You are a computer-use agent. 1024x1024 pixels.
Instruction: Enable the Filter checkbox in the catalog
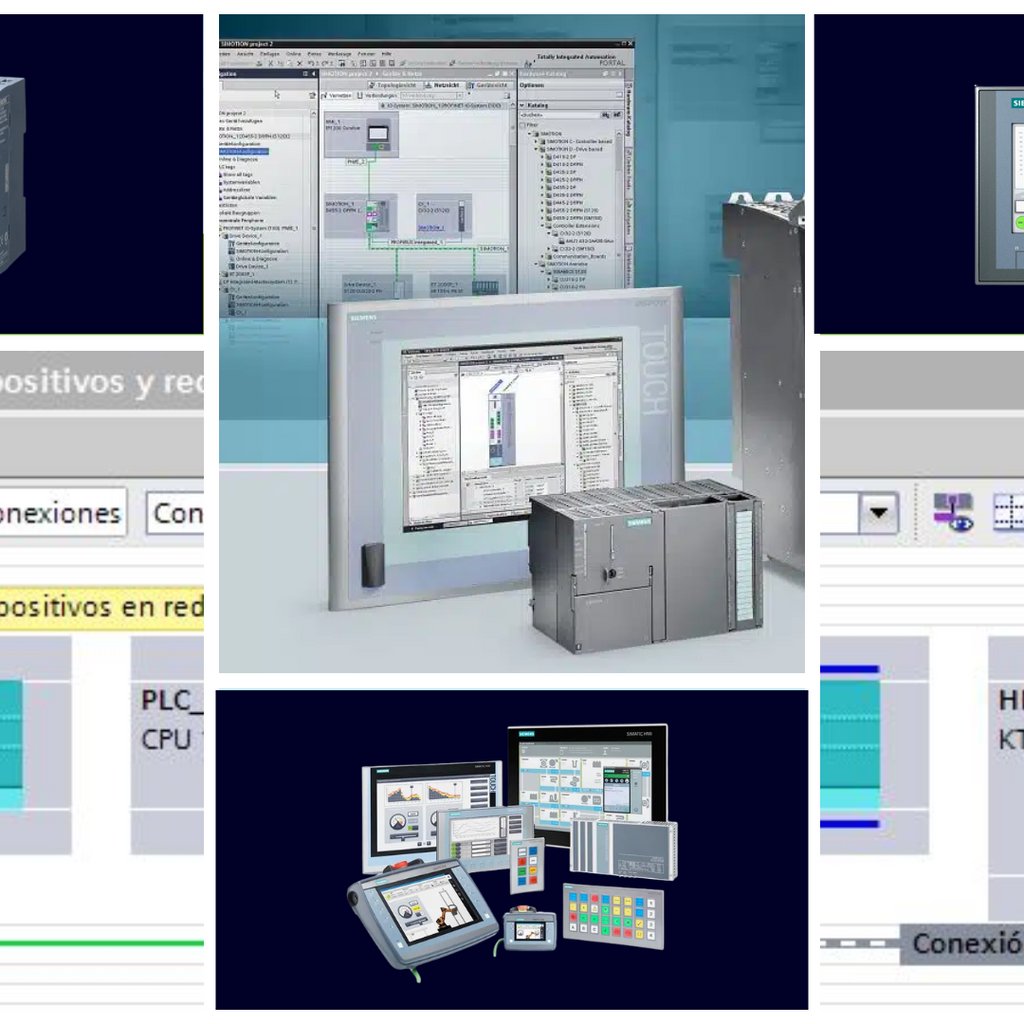(x=522, y=124)
